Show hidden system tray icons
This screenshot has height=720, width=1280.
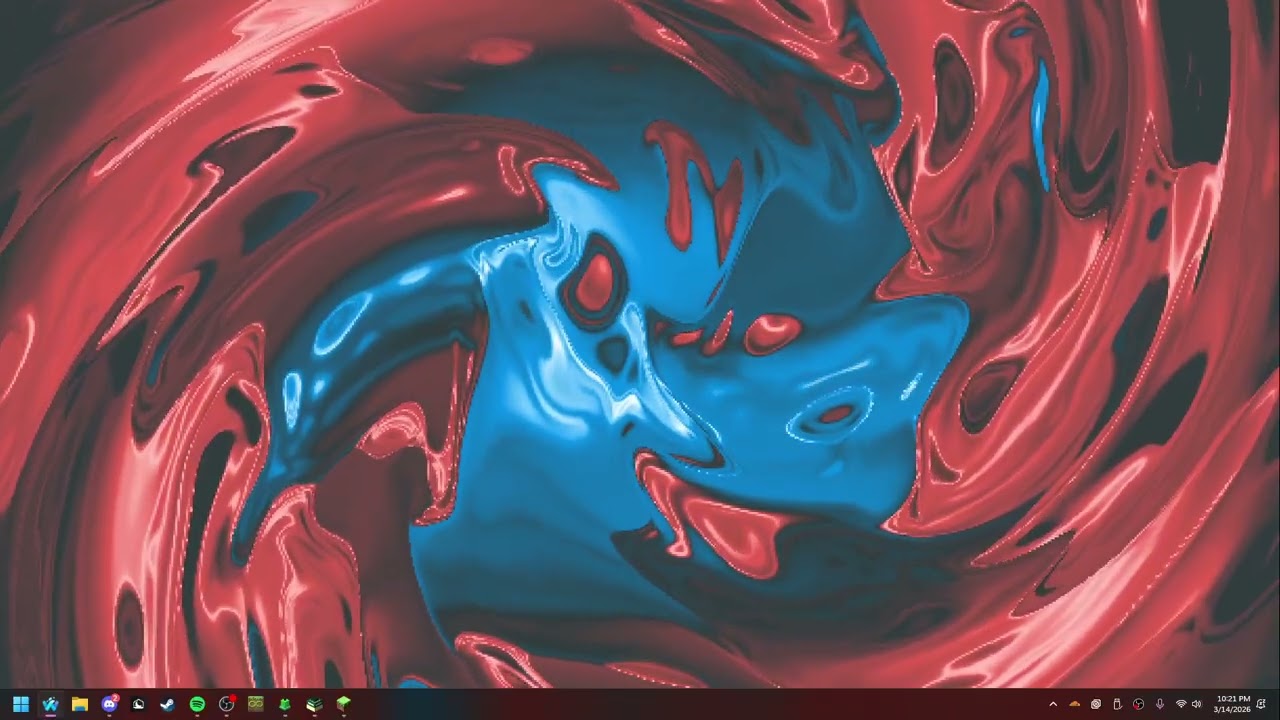pyautogui.click(x=1053, y=704)
